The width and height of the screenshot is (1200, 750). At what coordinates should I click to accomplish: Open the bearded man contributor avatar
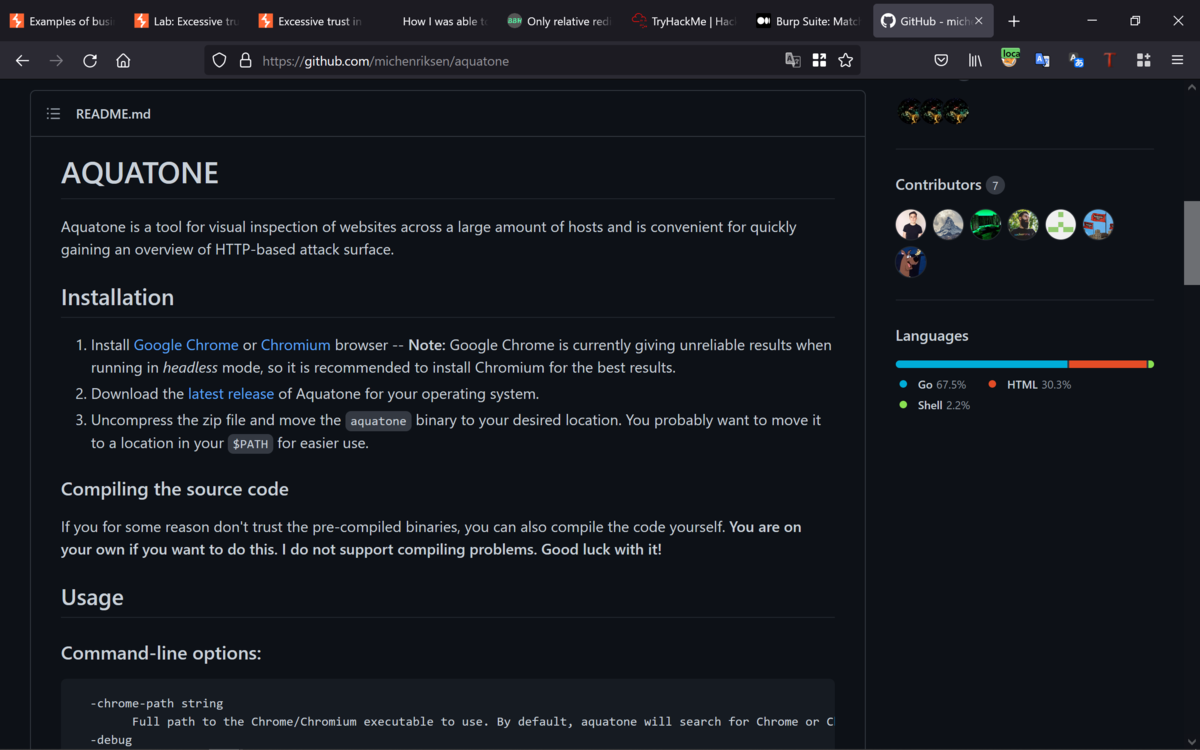pos(1023,225)
